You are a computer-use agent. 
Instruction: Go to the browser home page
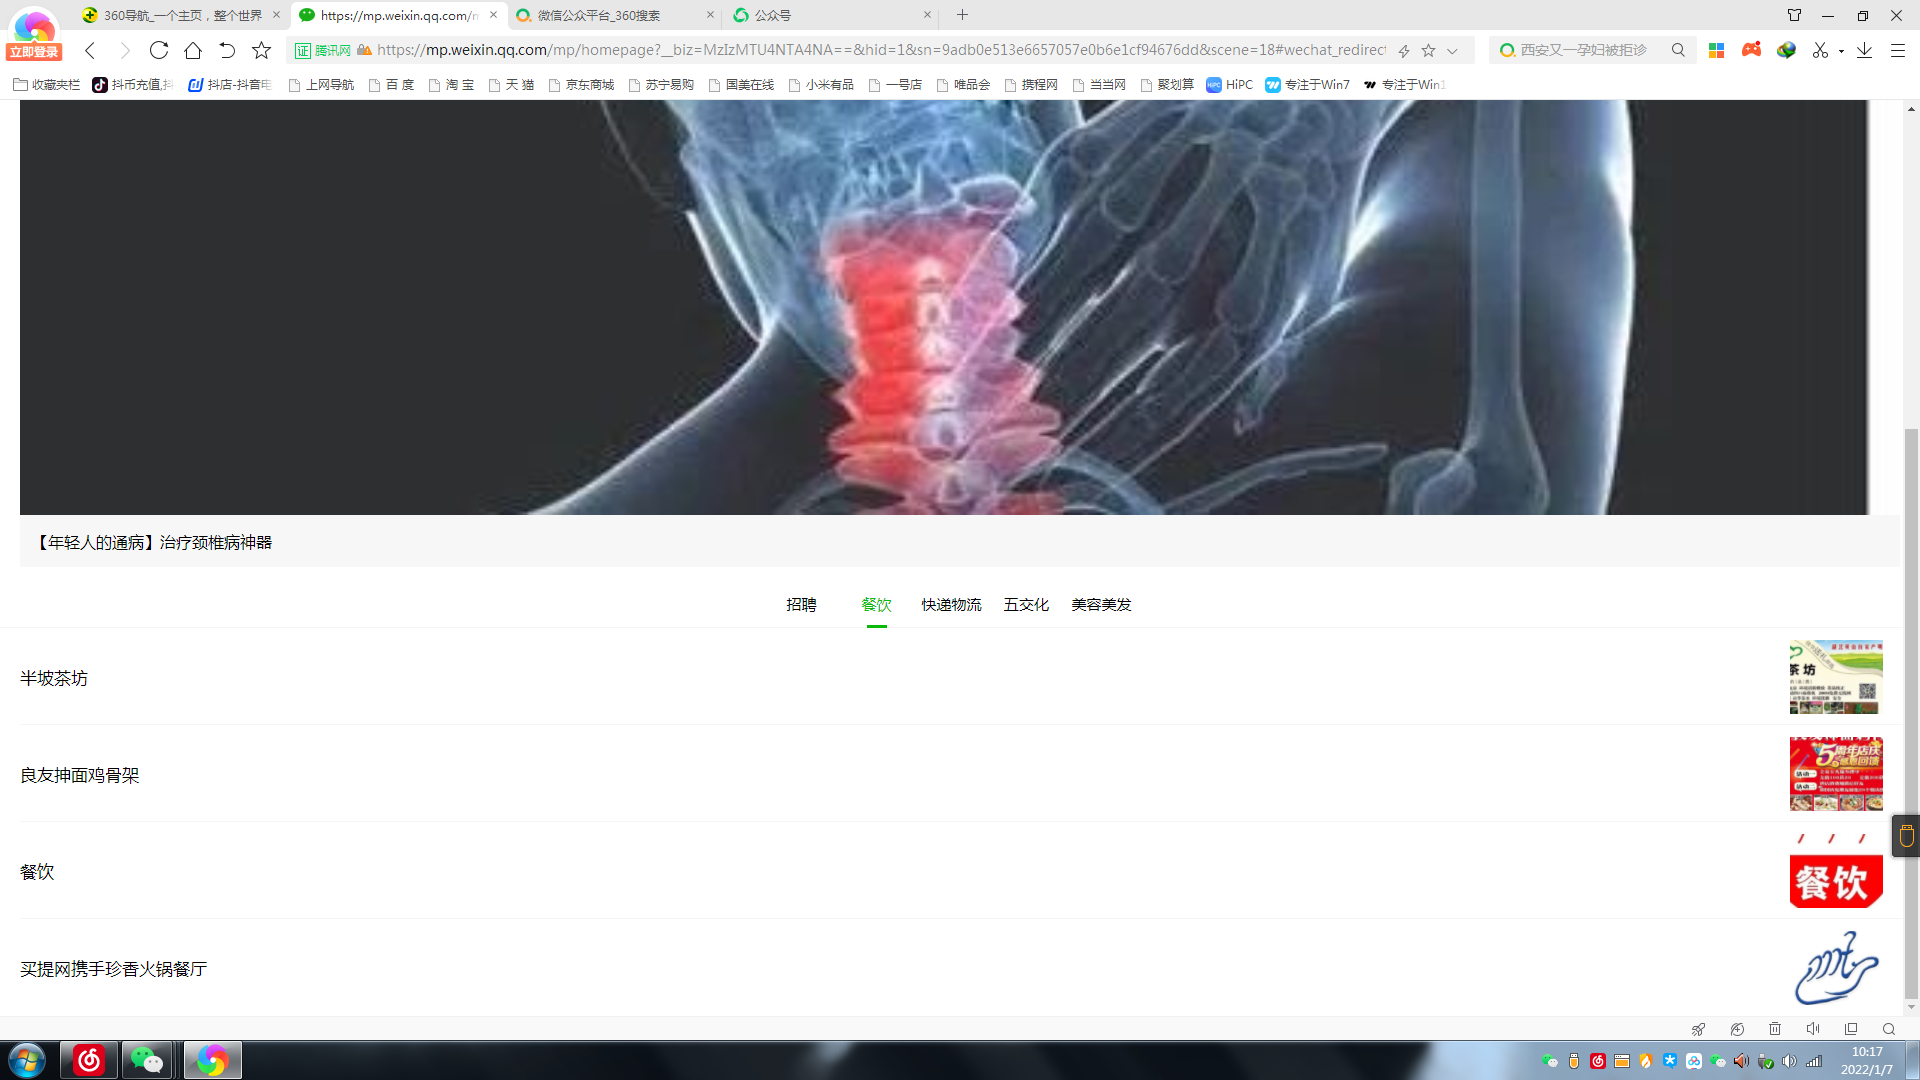(193, 50)
